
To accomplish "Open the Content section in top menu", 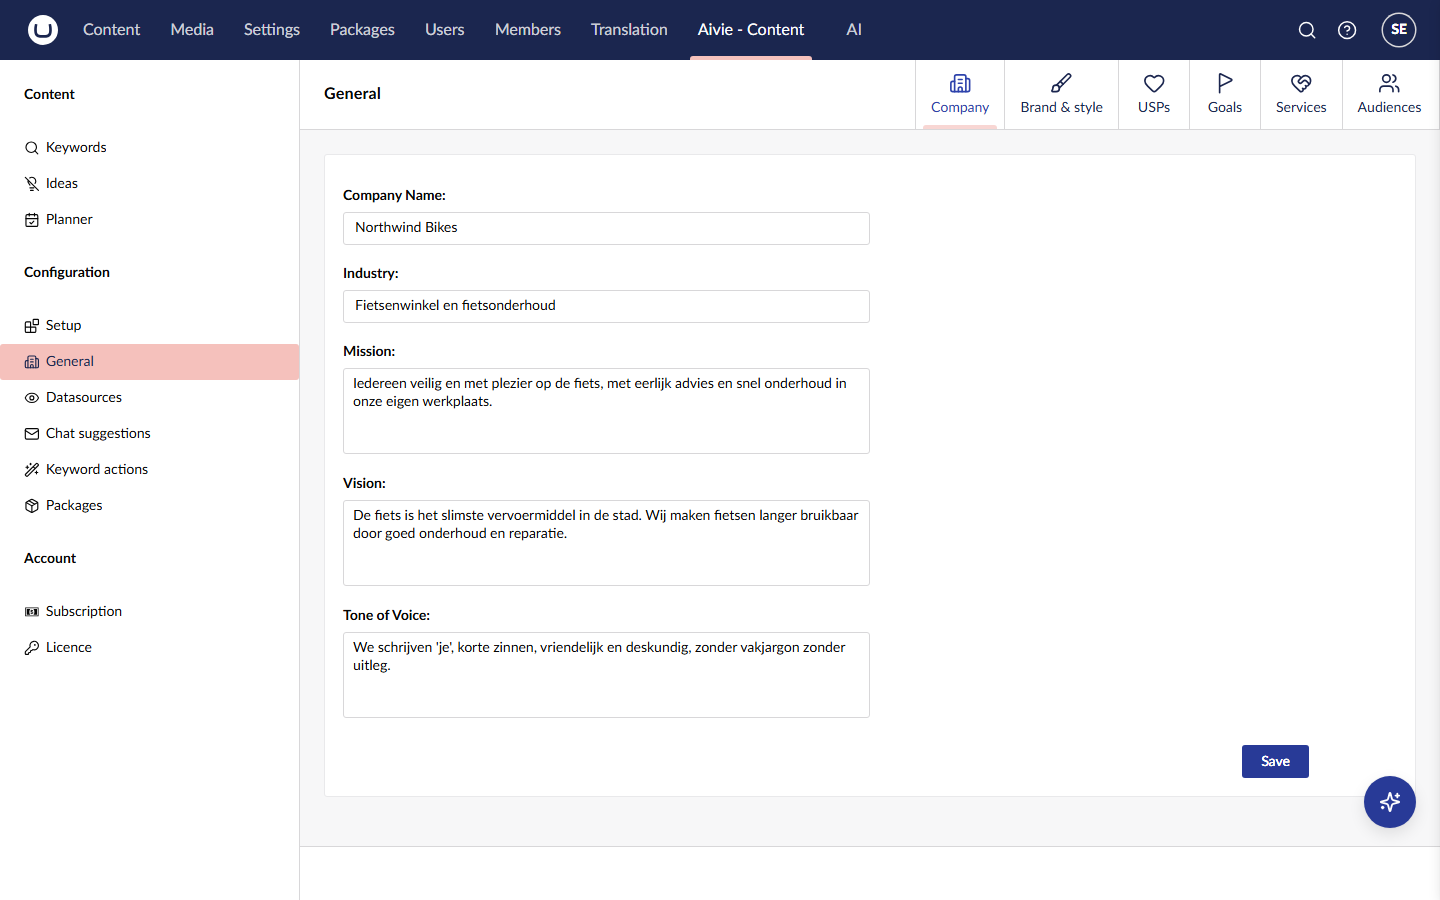I will point(111,30).
